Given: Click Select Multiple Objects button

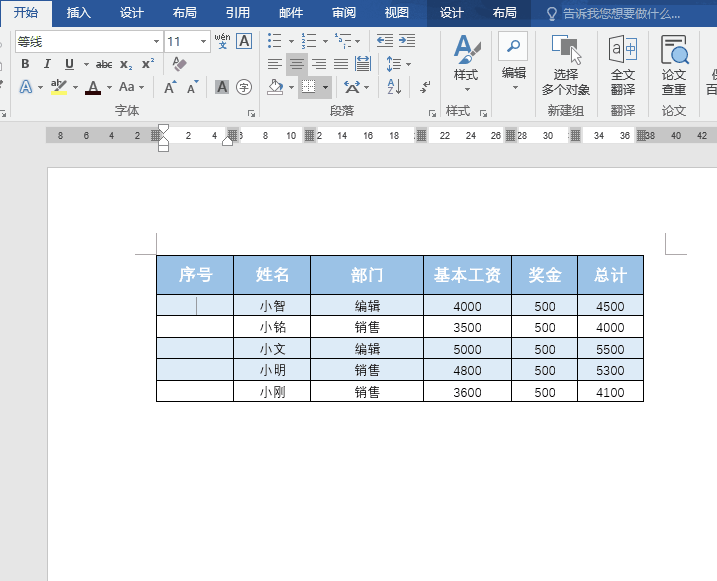Looking at the screenshot, I should pyautogui.click(x=566, y=65).
